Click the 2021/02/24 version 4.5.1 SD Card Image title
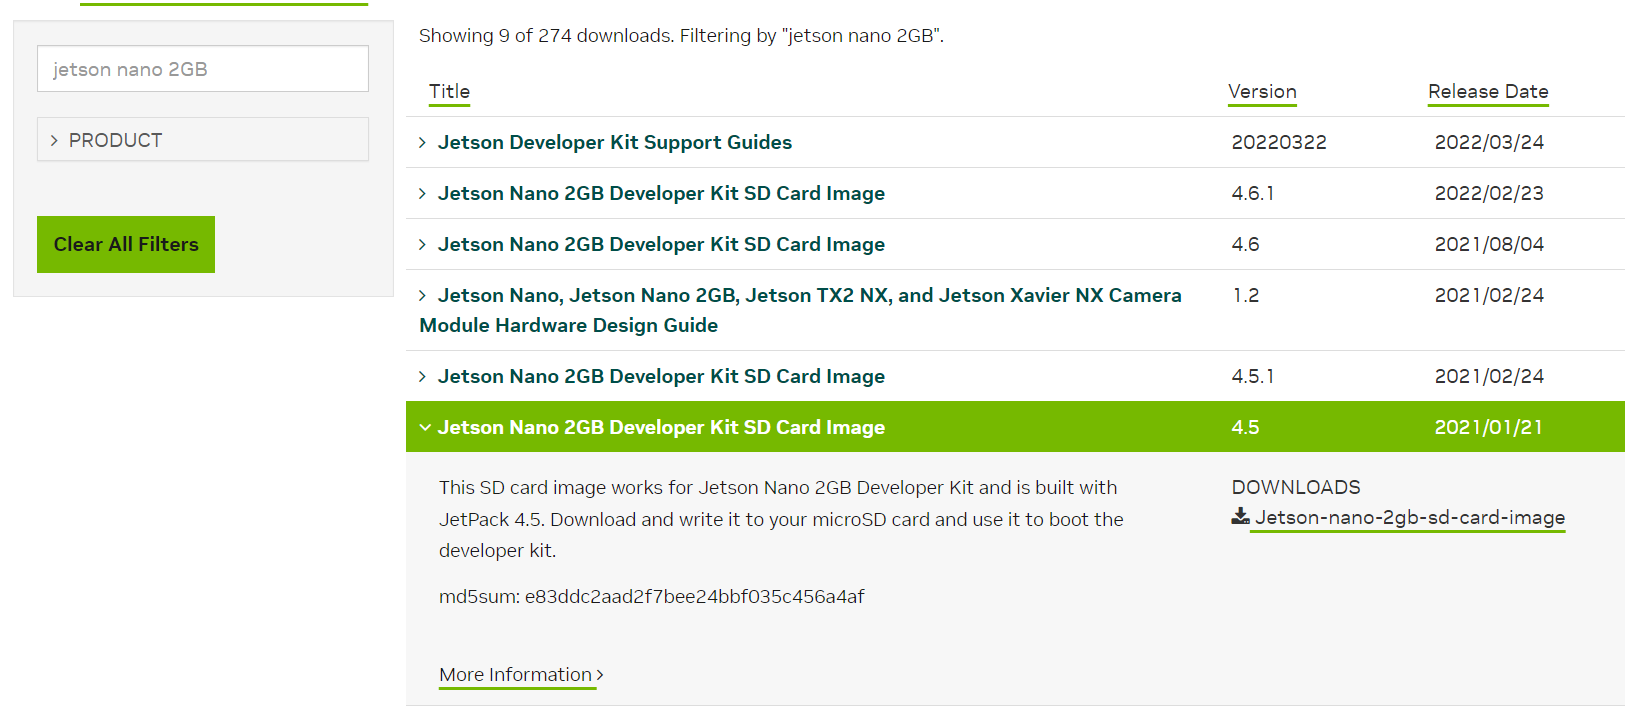 click(x=661, y=377)
